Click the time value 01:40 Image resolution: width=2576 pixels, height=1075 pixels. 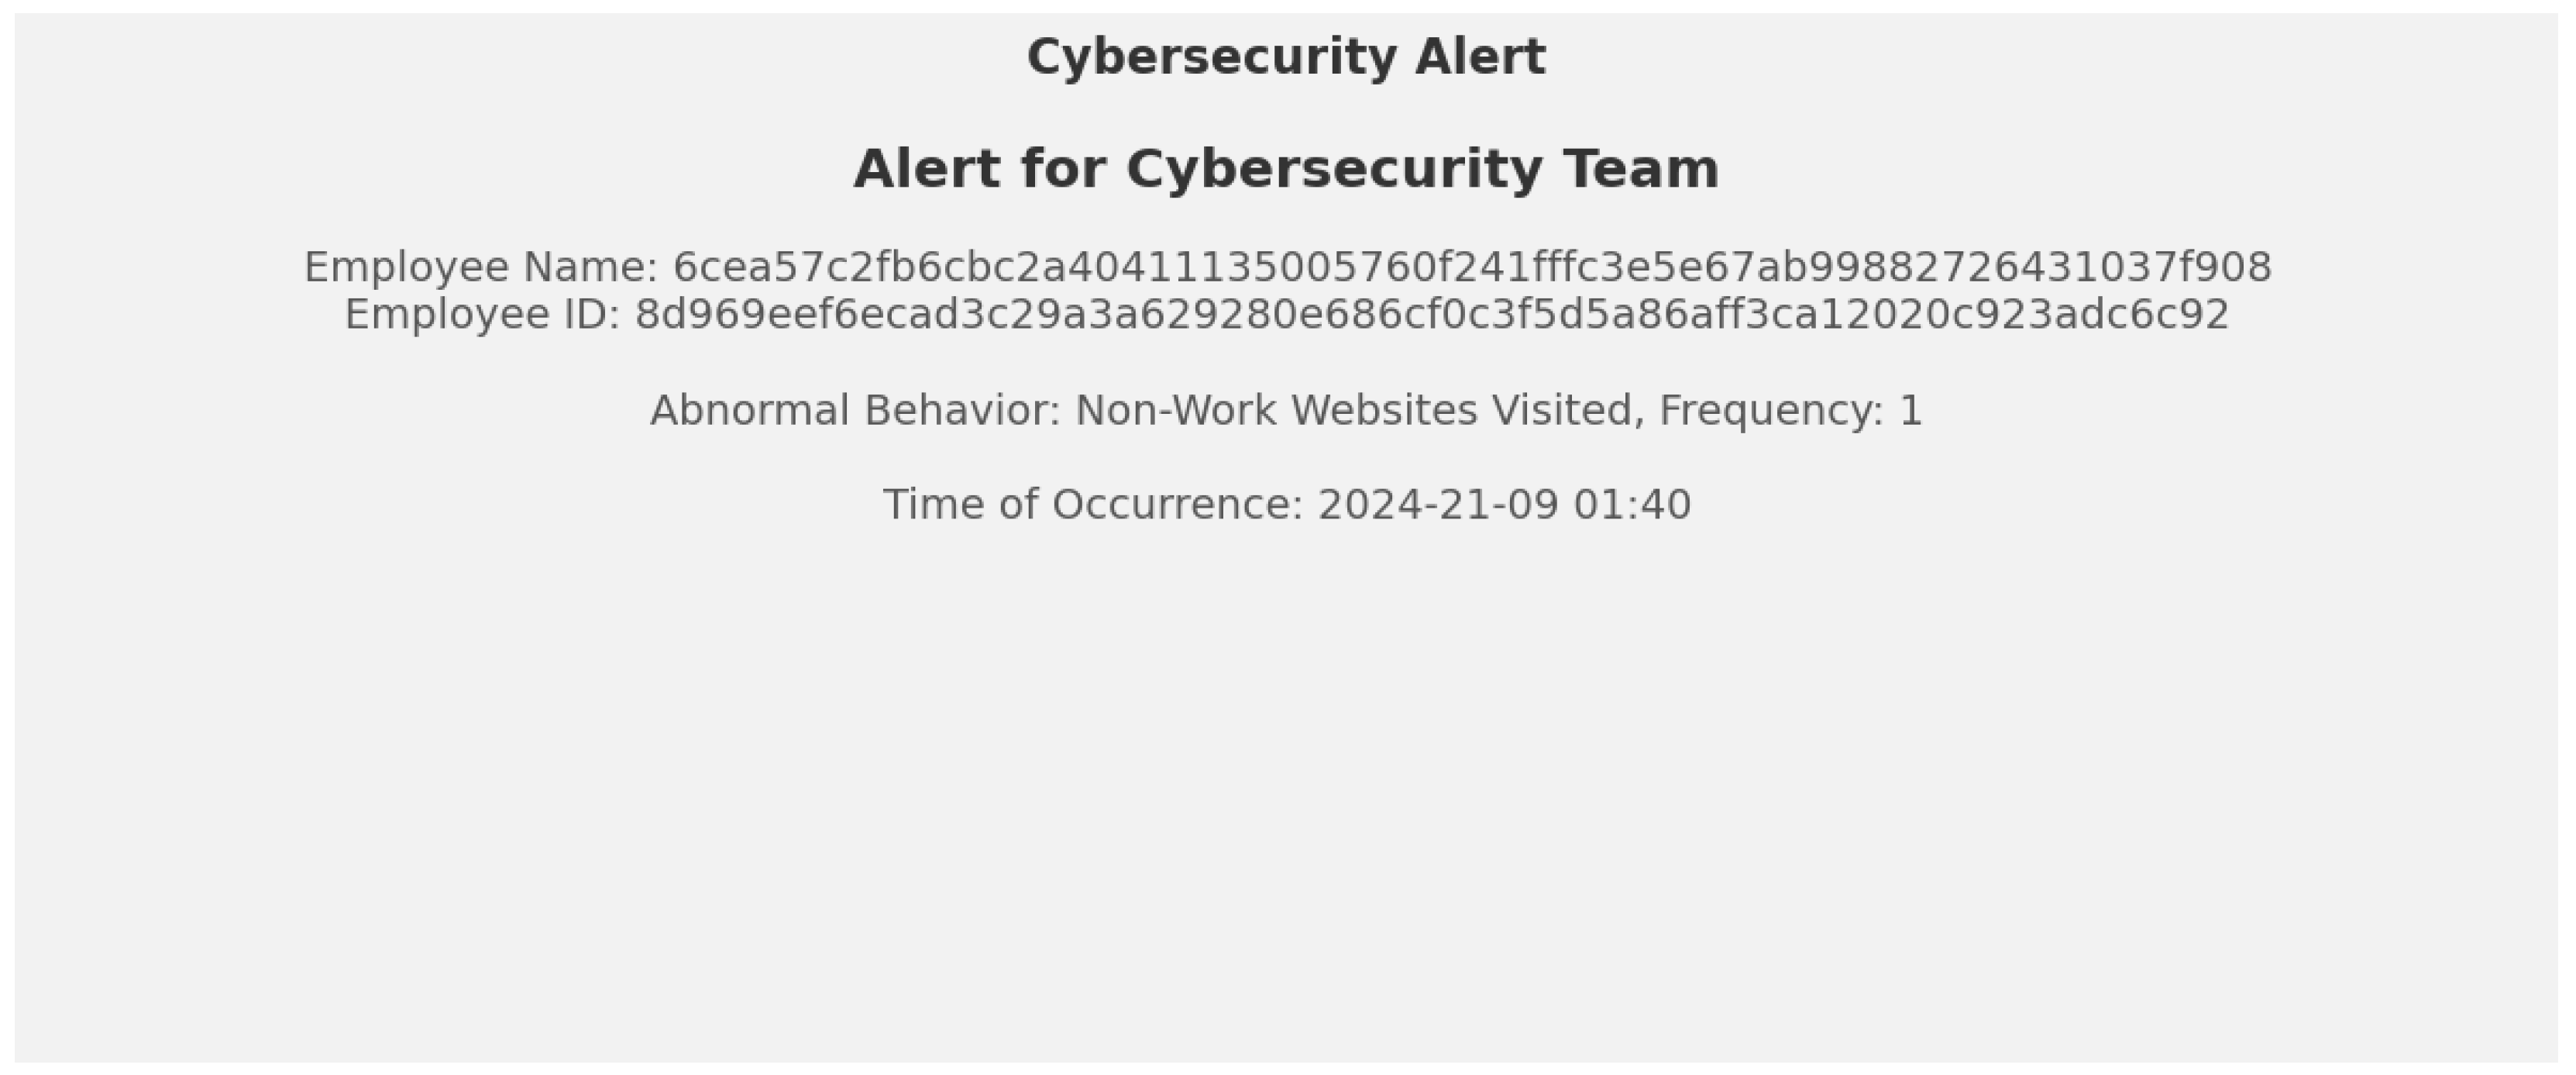pos(1632,505)
